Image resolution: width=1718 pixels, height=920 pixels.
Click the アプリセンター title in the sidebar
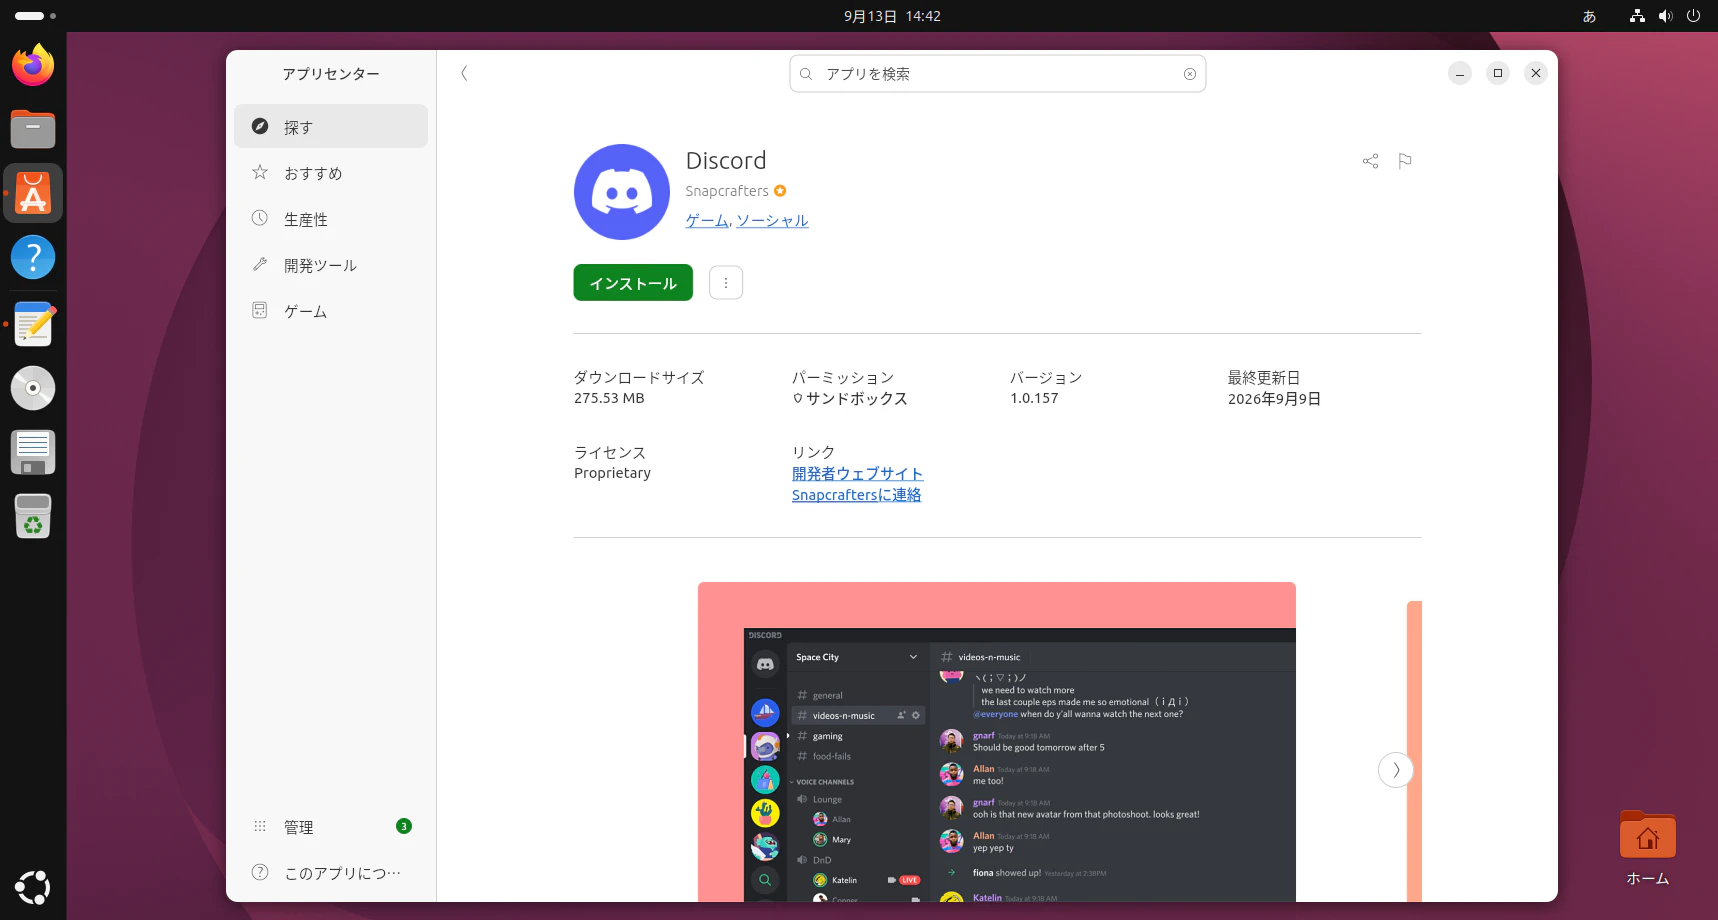[x=331, y=74]
